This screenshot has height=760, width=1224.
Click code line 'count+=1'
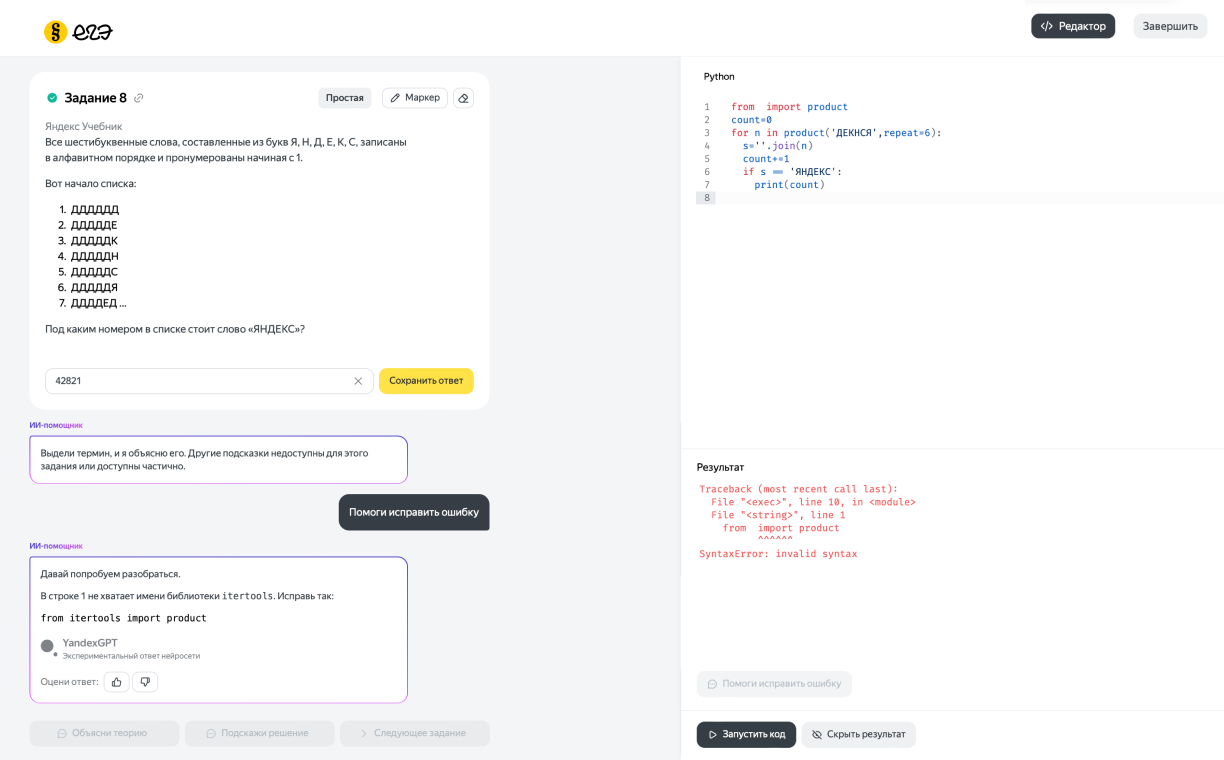point(766,159)
